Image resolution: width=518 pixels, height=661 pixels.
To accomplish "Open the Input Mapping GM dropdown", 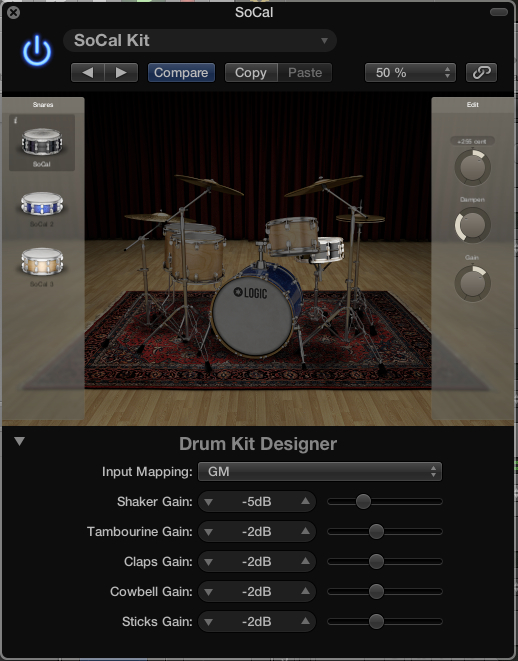I will (320, 471).
